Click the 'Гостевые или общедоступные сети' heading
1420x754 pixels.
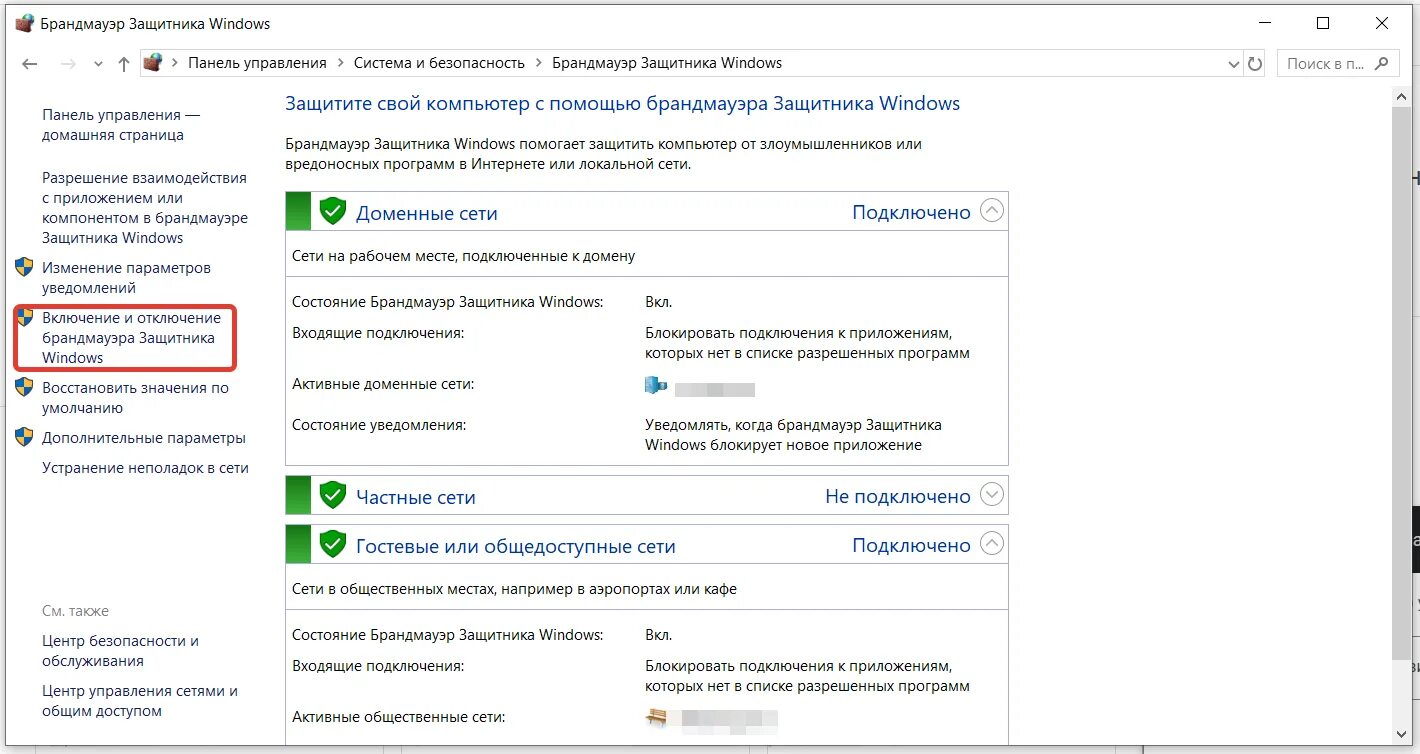(x=516, y=547)
